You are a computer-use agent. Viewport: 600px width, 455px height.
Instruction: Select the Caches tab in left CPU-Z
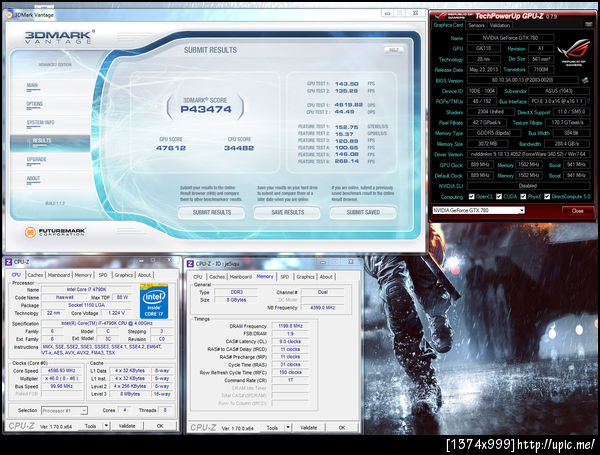click(35, 275)
